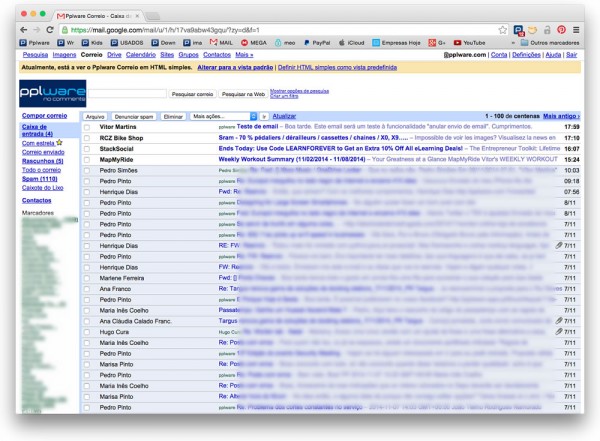Open Imagens in the top navigation

pyautogui.click(x=64, y=55)
